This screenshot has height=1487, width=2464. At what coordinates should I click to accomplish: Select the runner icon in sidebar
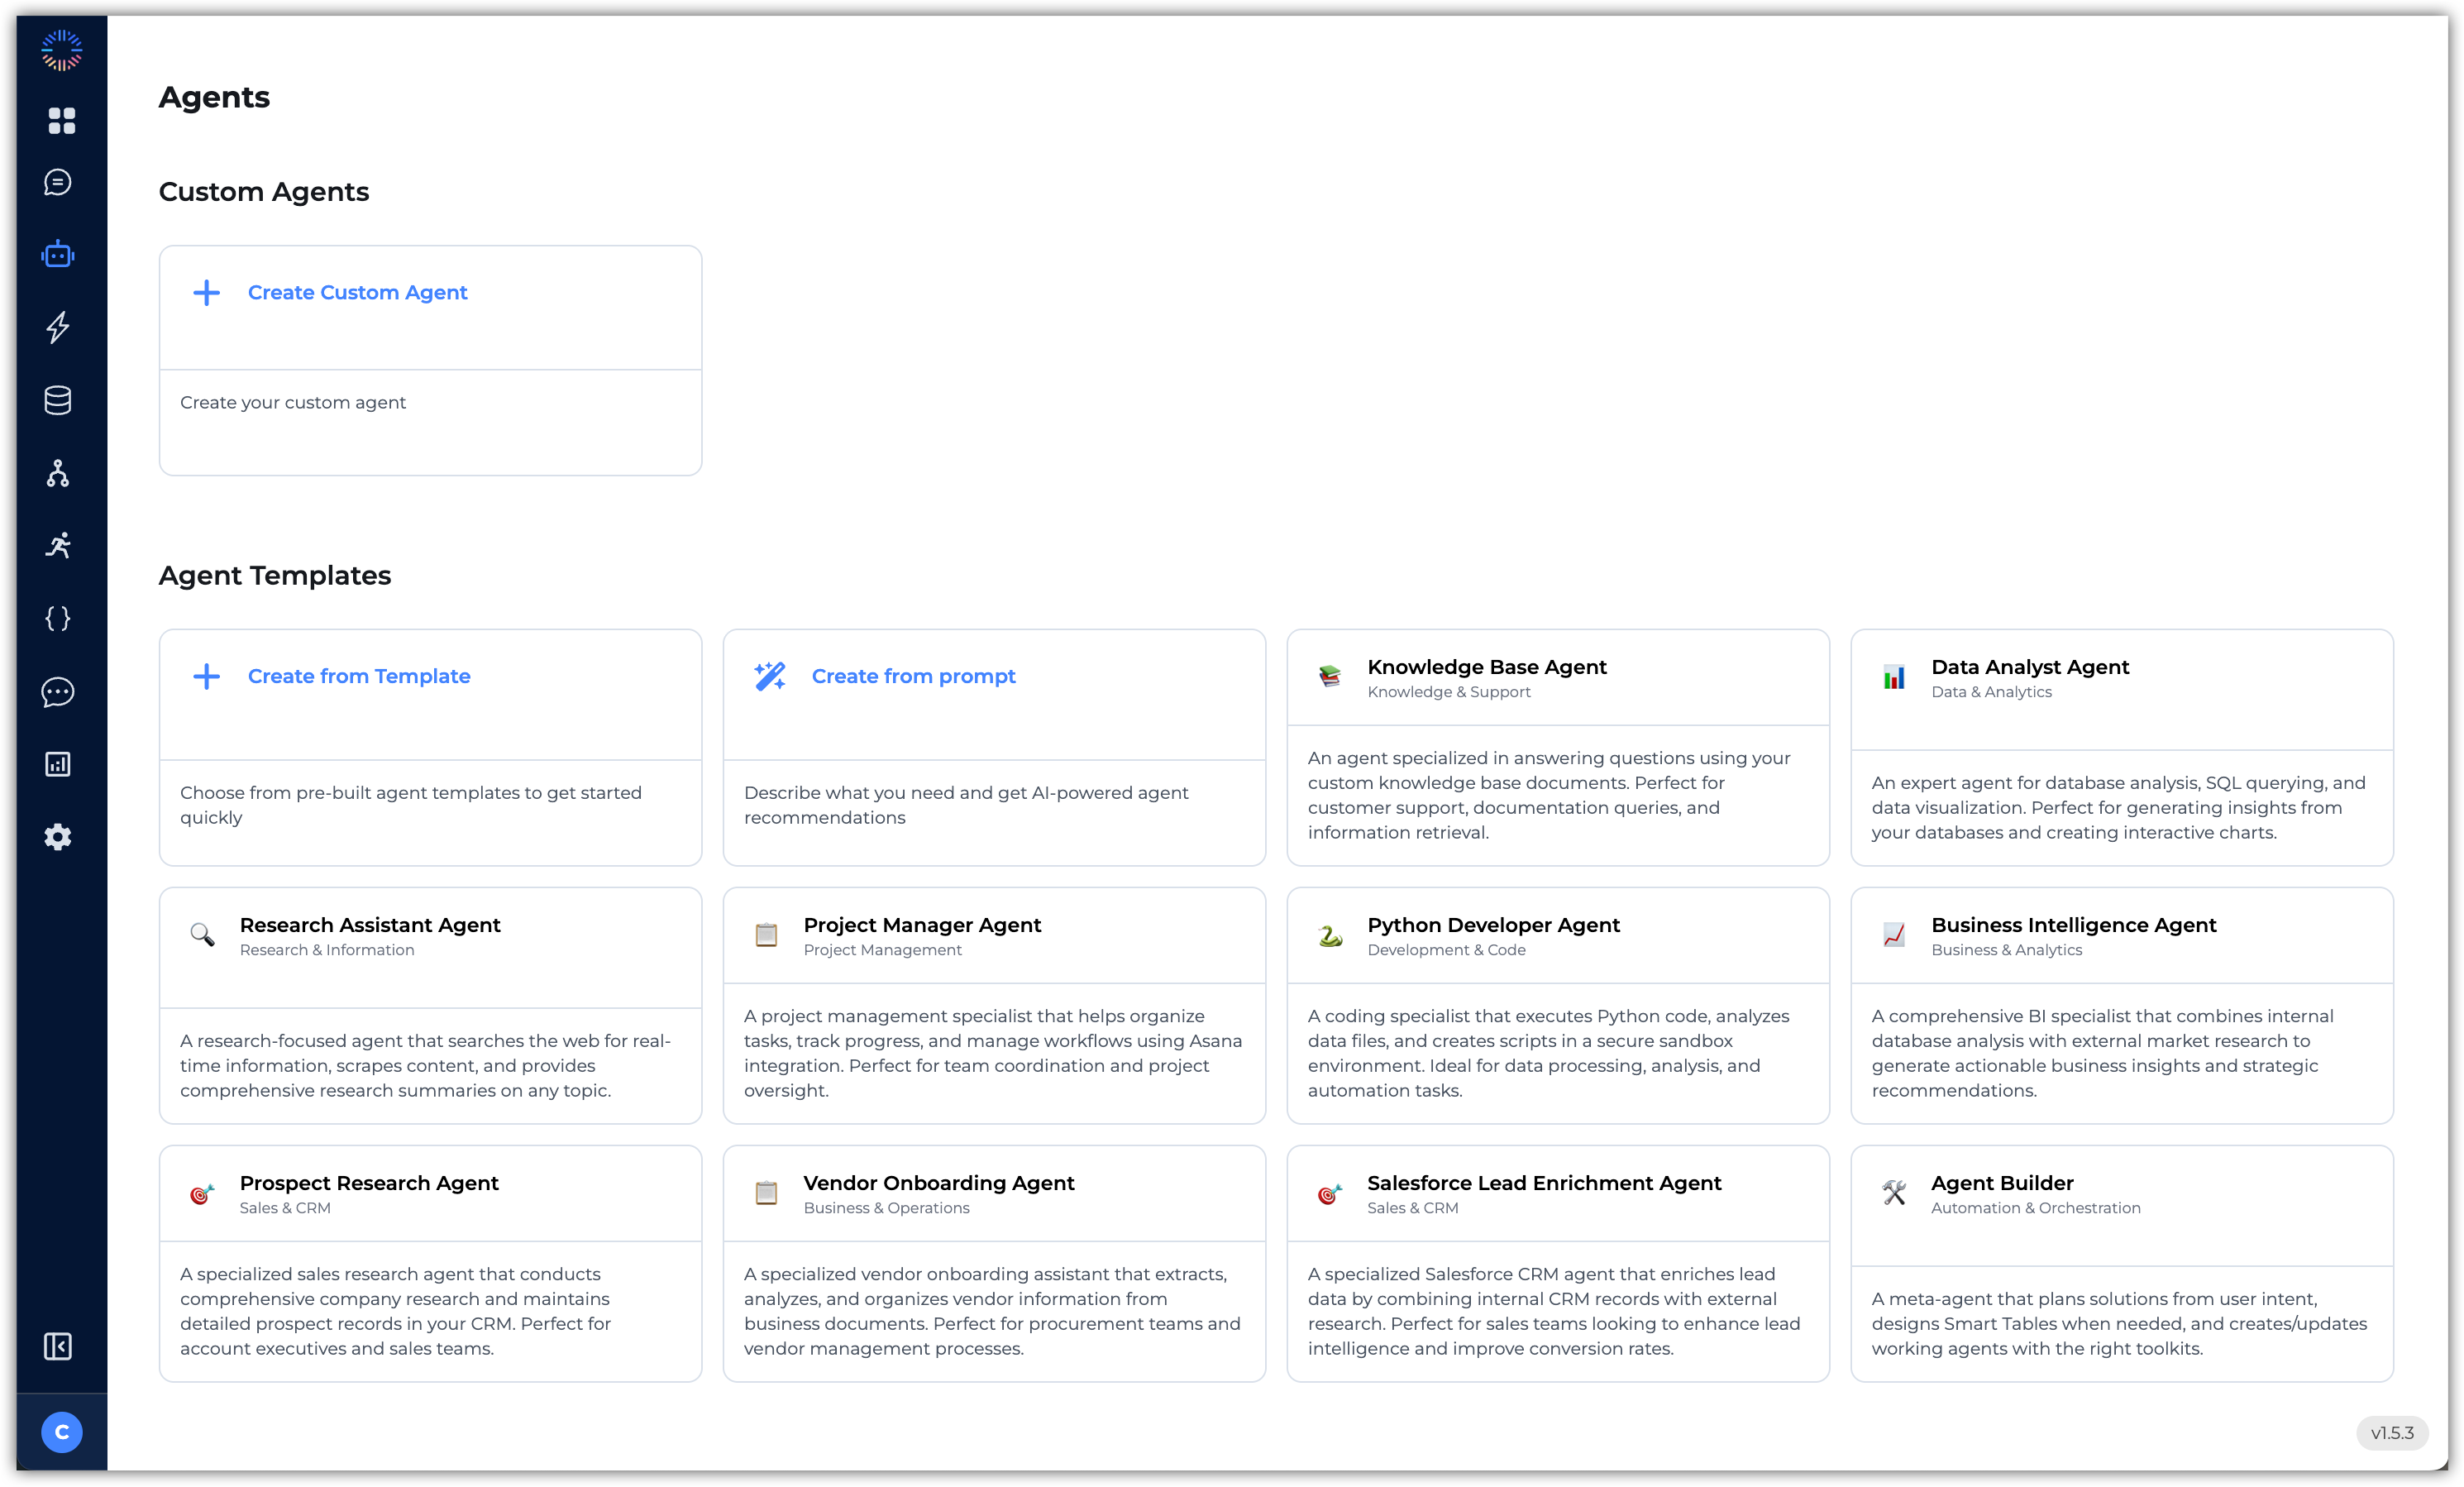tap(58, 545)
